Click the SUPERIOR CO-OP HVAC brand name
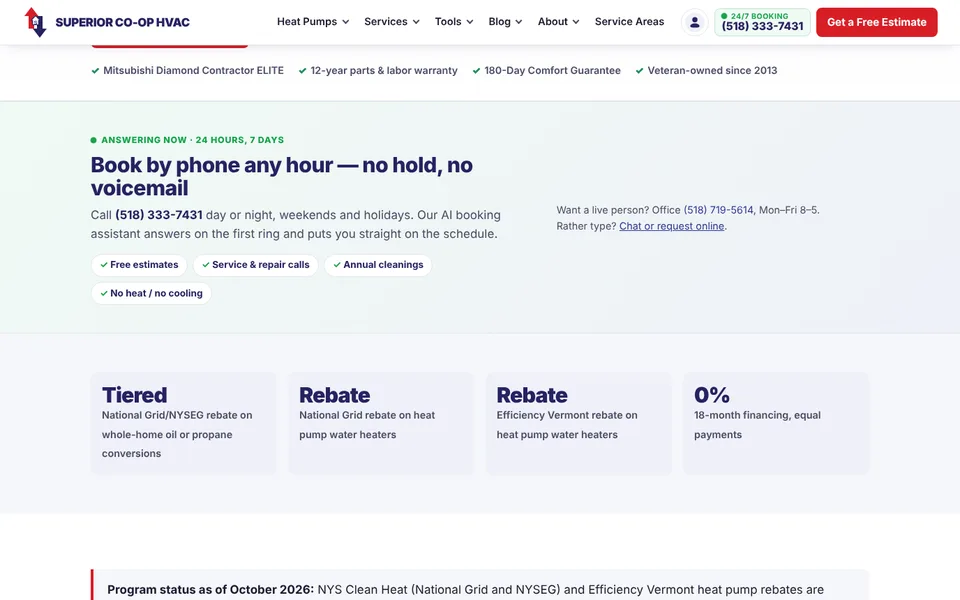 tap(122, 23)
